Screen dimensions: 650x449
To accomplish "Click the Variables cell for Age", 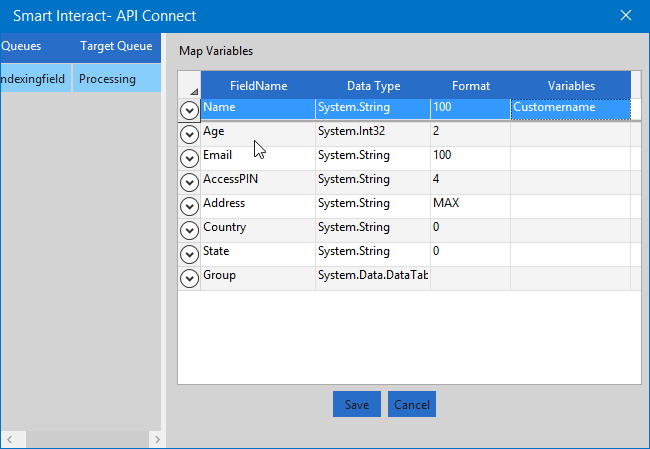I will (570, 132).
